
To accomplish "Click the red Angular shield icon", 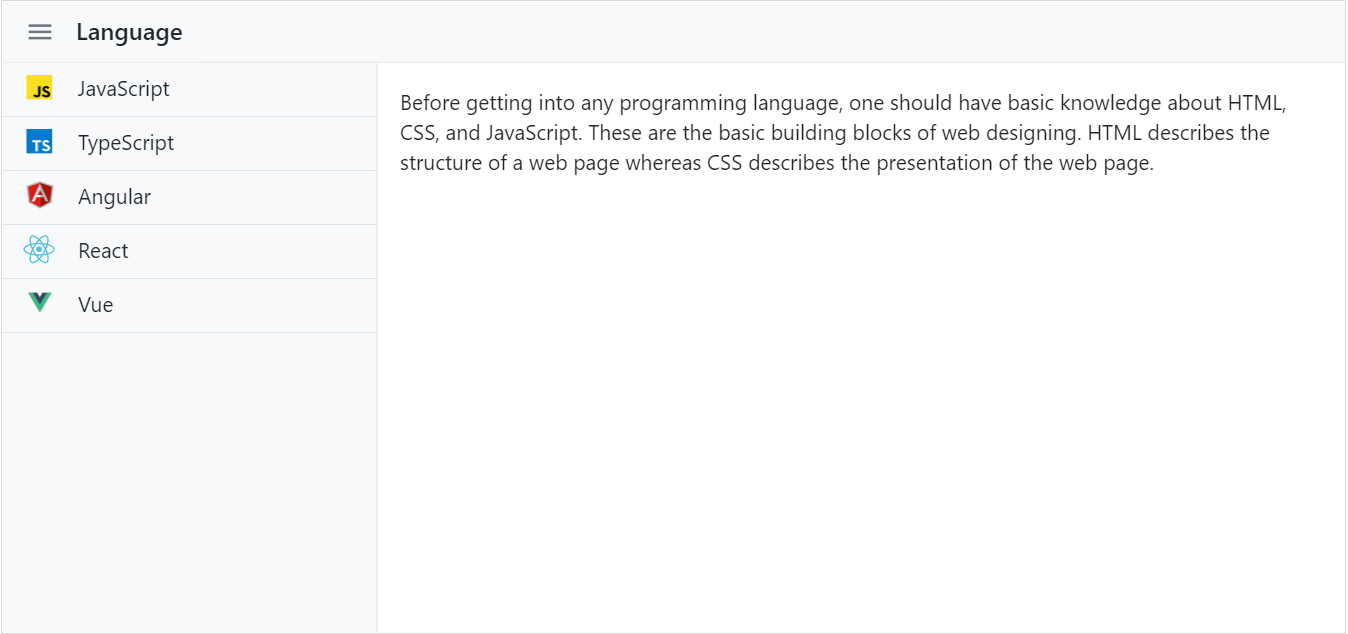I will (39, 196).
